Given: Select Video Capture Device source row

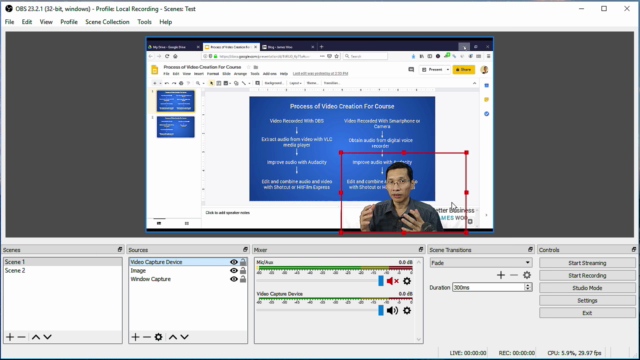Looking at the screenshot, I should [188, 262].
